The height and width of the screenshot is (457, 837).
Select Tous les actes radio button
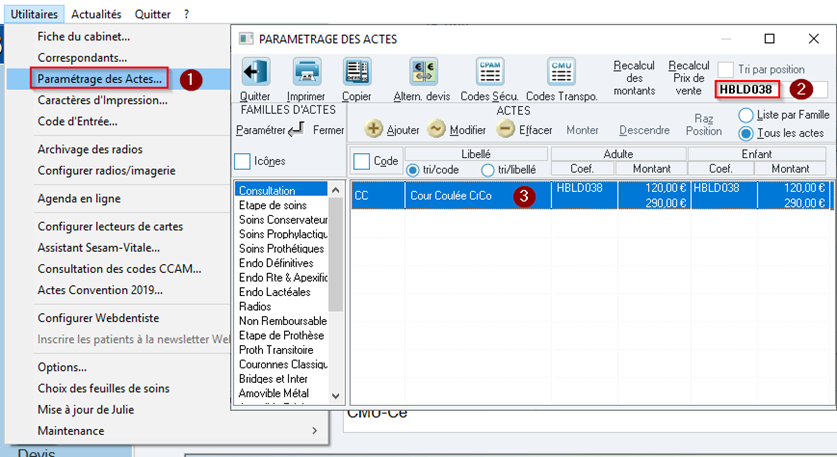point(746,133)
